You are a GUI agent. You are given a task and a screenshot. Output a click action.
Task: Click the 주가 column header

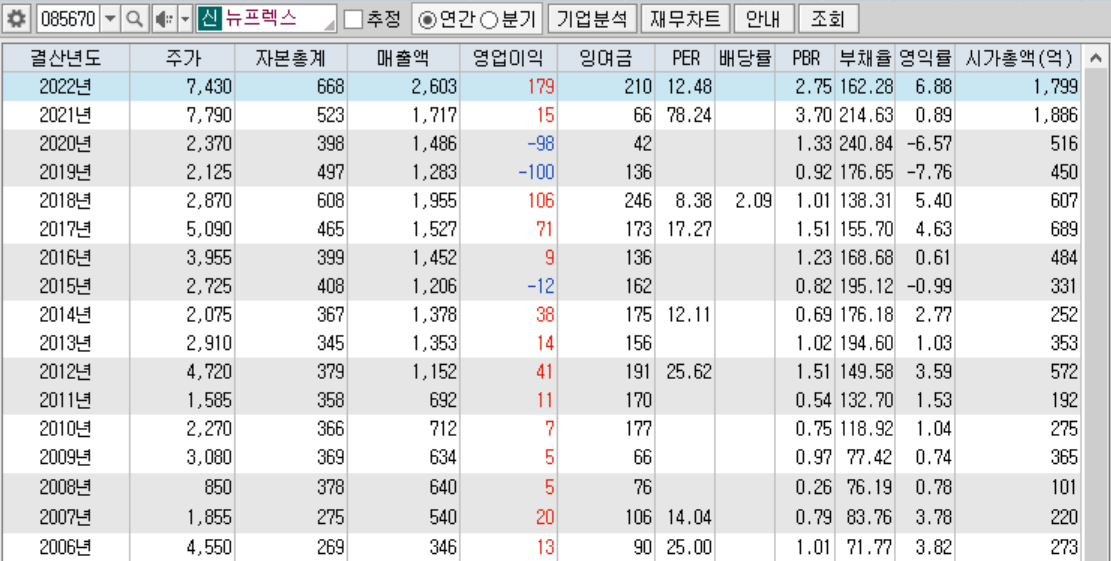point(182,59)
